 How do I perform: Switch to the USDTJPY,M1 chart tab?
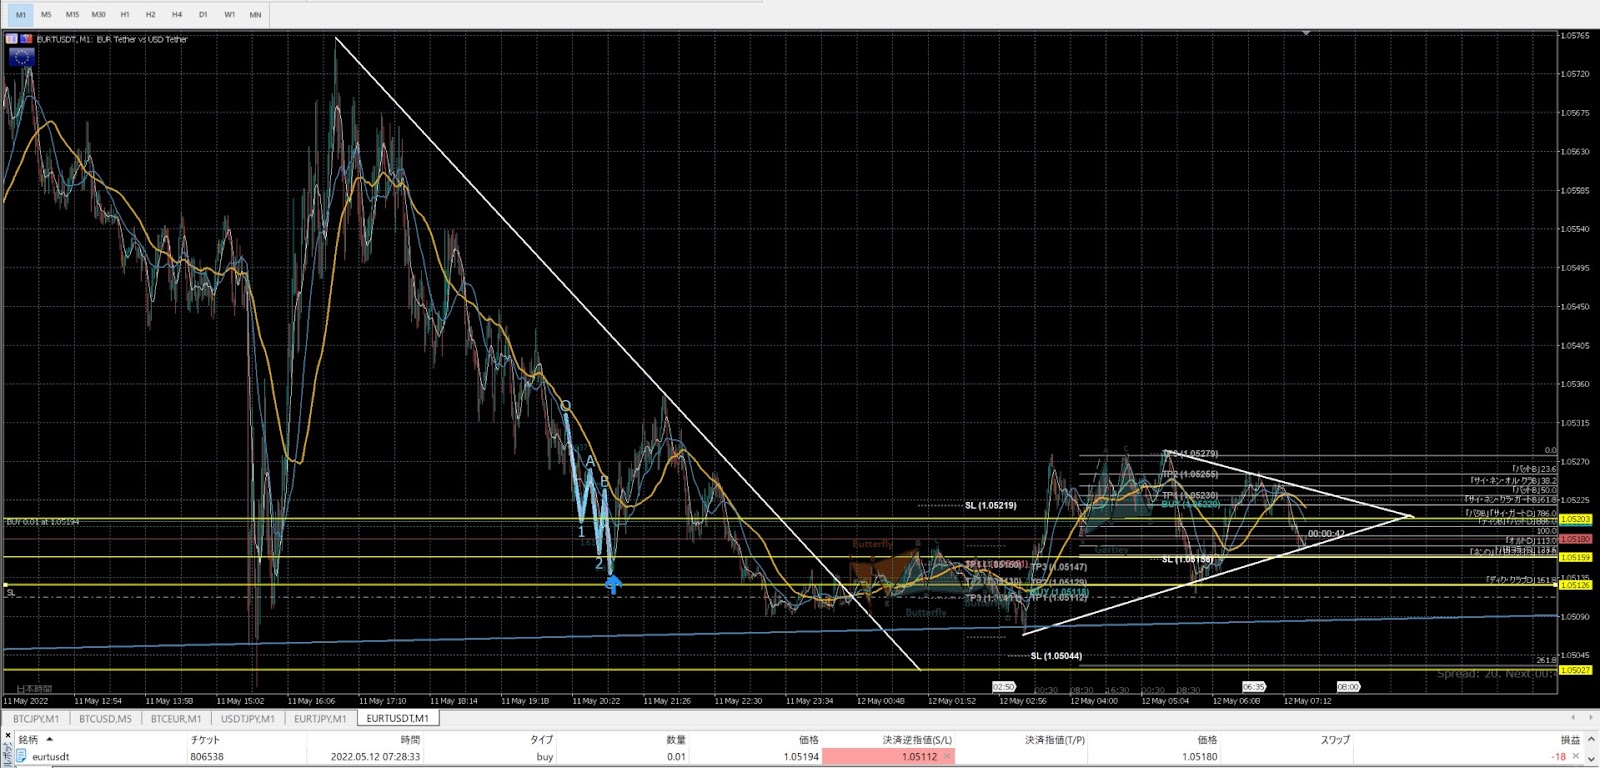point(247,718)
